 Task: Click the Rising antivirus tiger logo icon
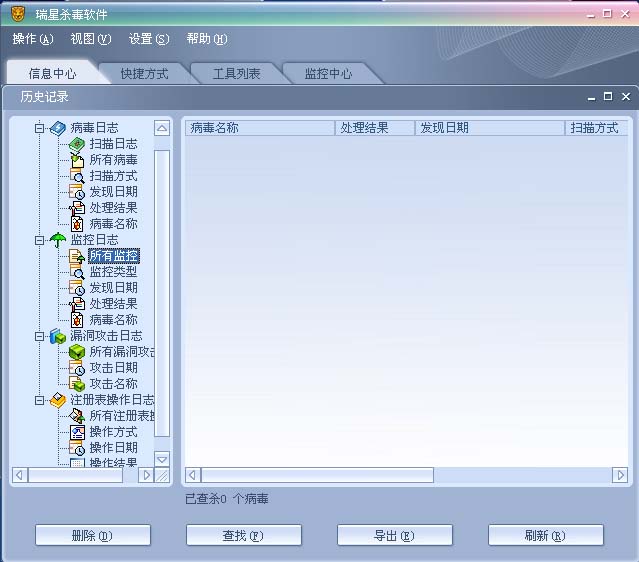pyautogui.click(x=18, y=14)
